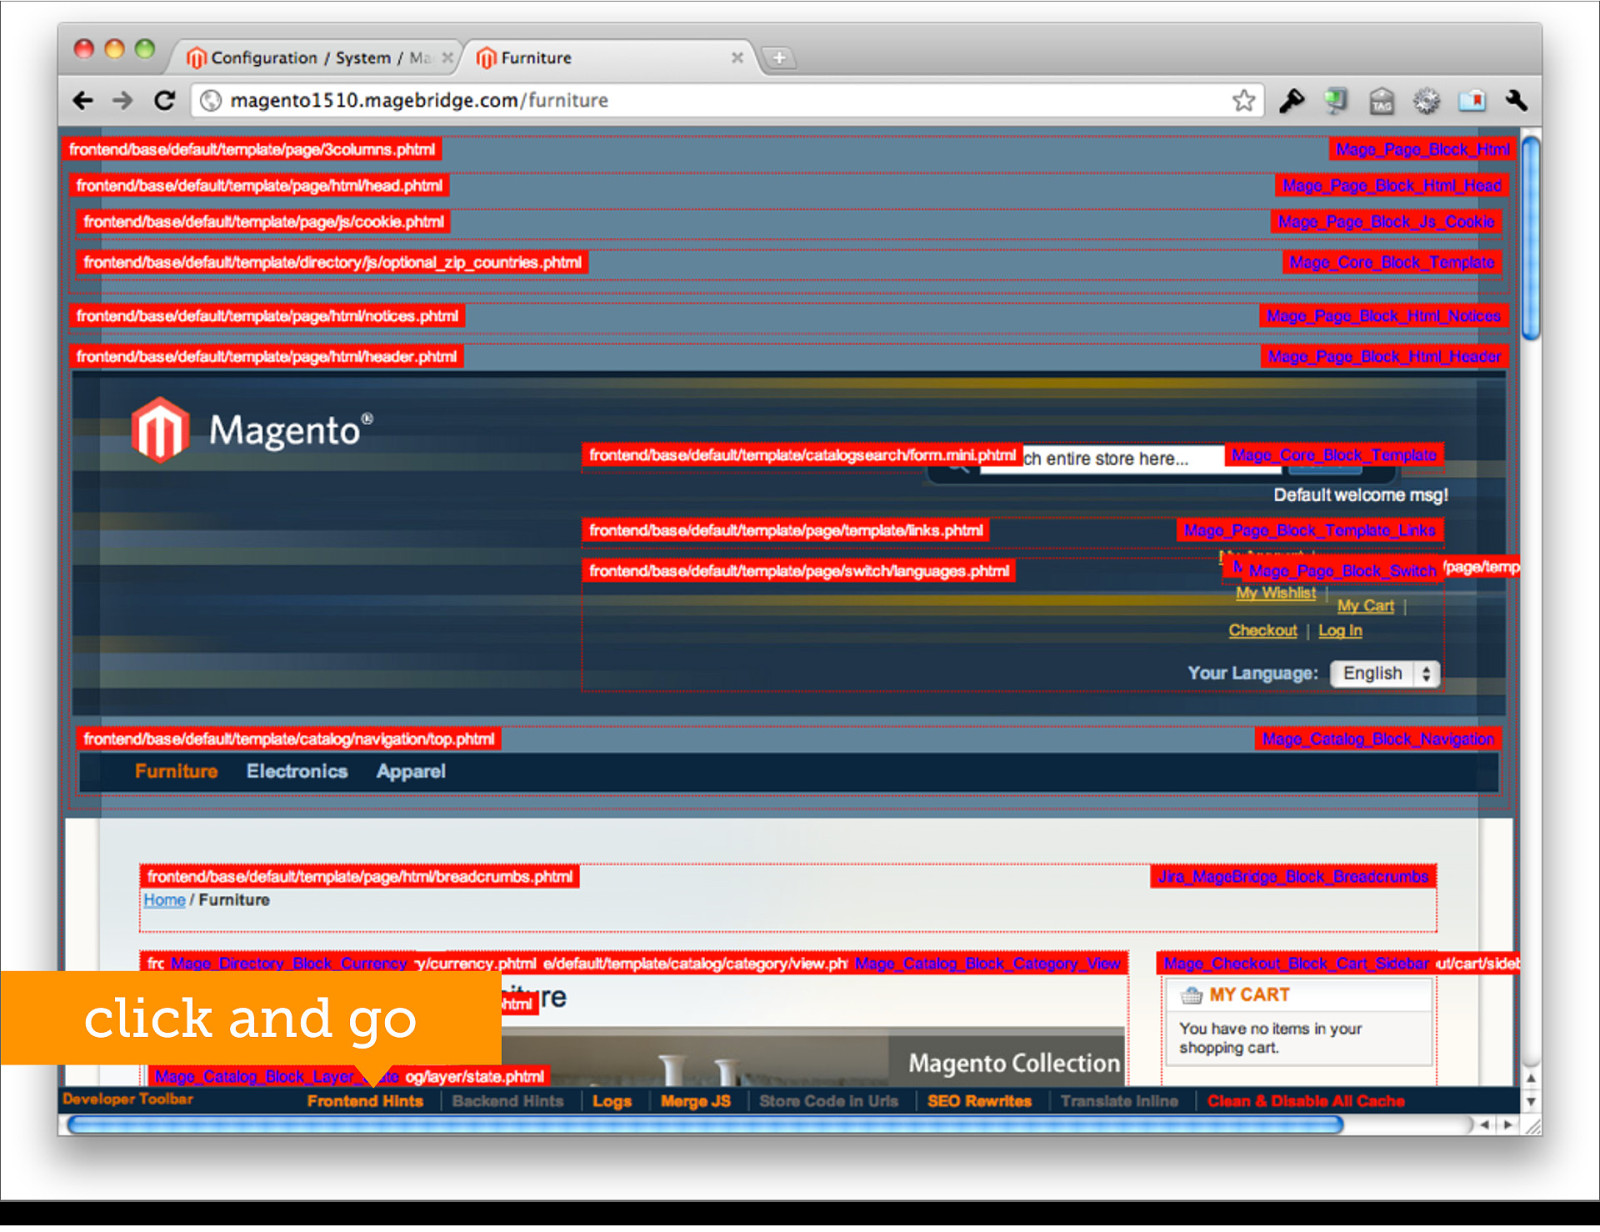1600x1232 pixels.
Task: Click the cookie.phtml template hint
Action: [264, 221]
